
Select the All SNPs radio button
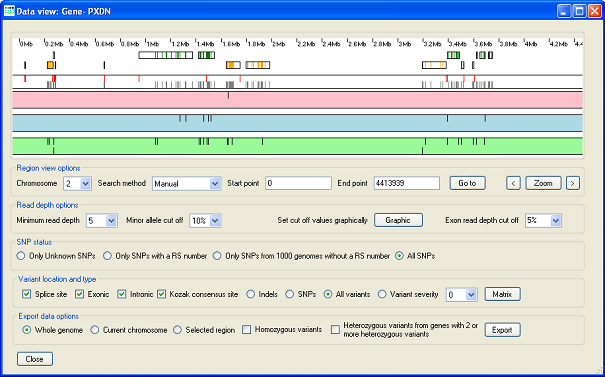[399, 256]
